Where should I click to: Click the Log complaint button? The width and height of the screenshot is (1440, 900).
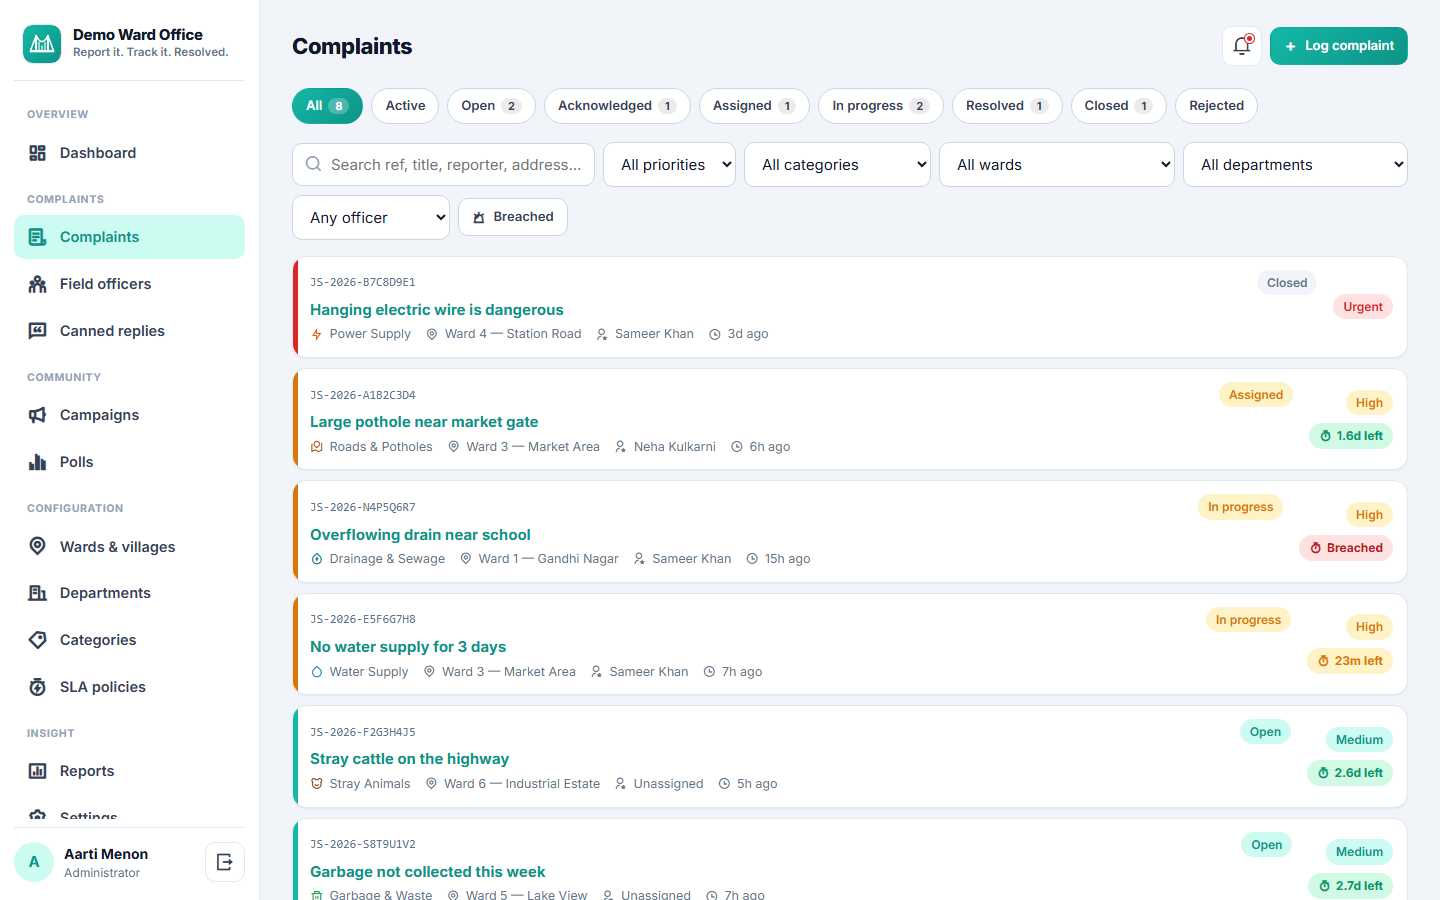pos(1339,46)
